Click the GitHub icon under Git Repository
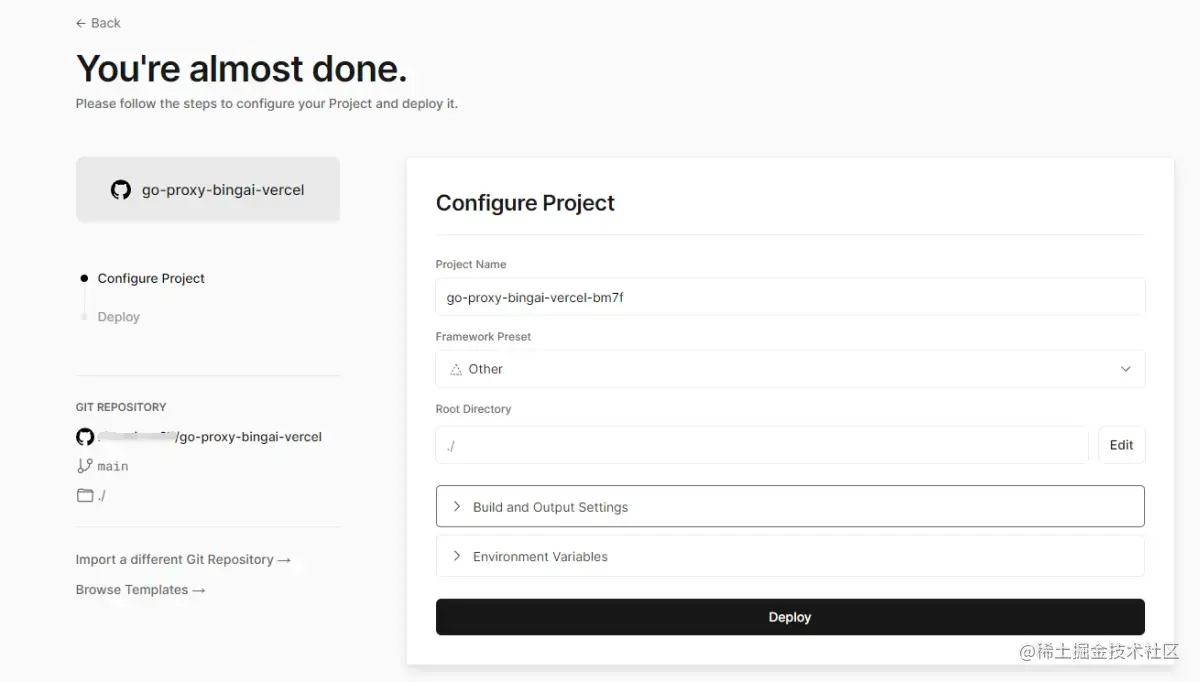This screenshot has height=682, width=1200. [85, 437]
